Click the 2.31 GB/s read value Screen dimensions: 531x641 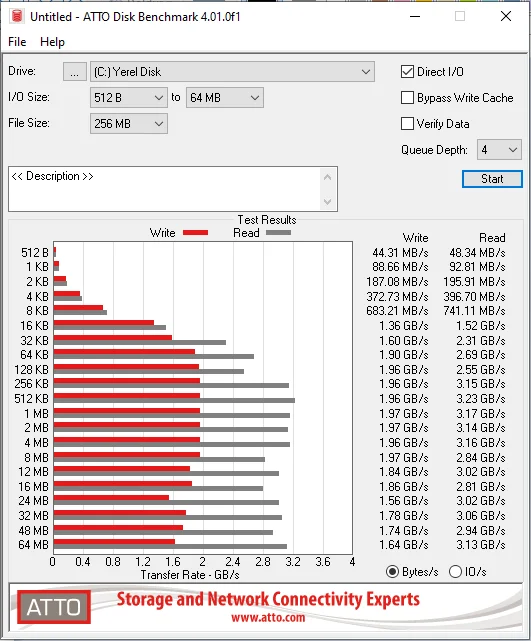pyautogui.click(x=481, y=341)
